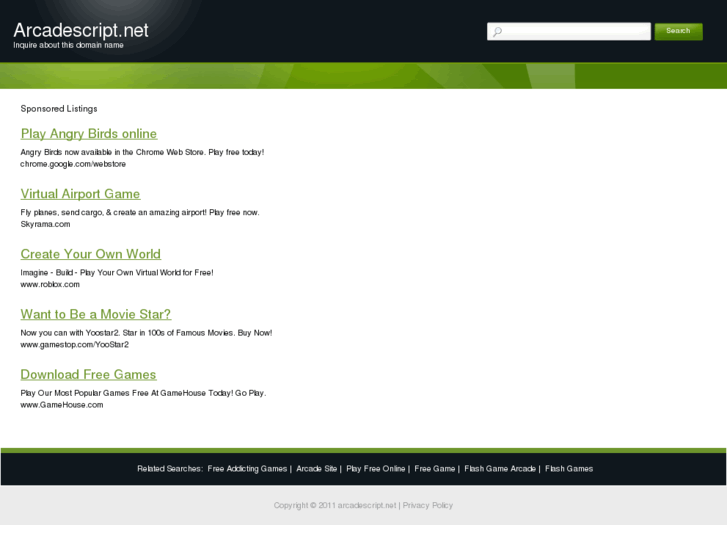Open the Create Your Own World listing

click(90, 254)
